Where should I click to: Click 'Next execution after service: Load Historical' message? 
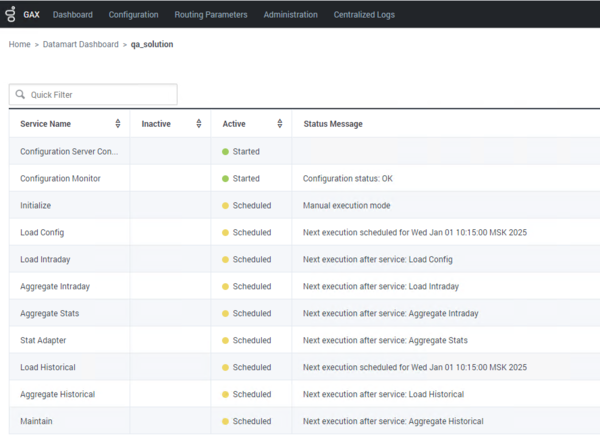point(383,394)
